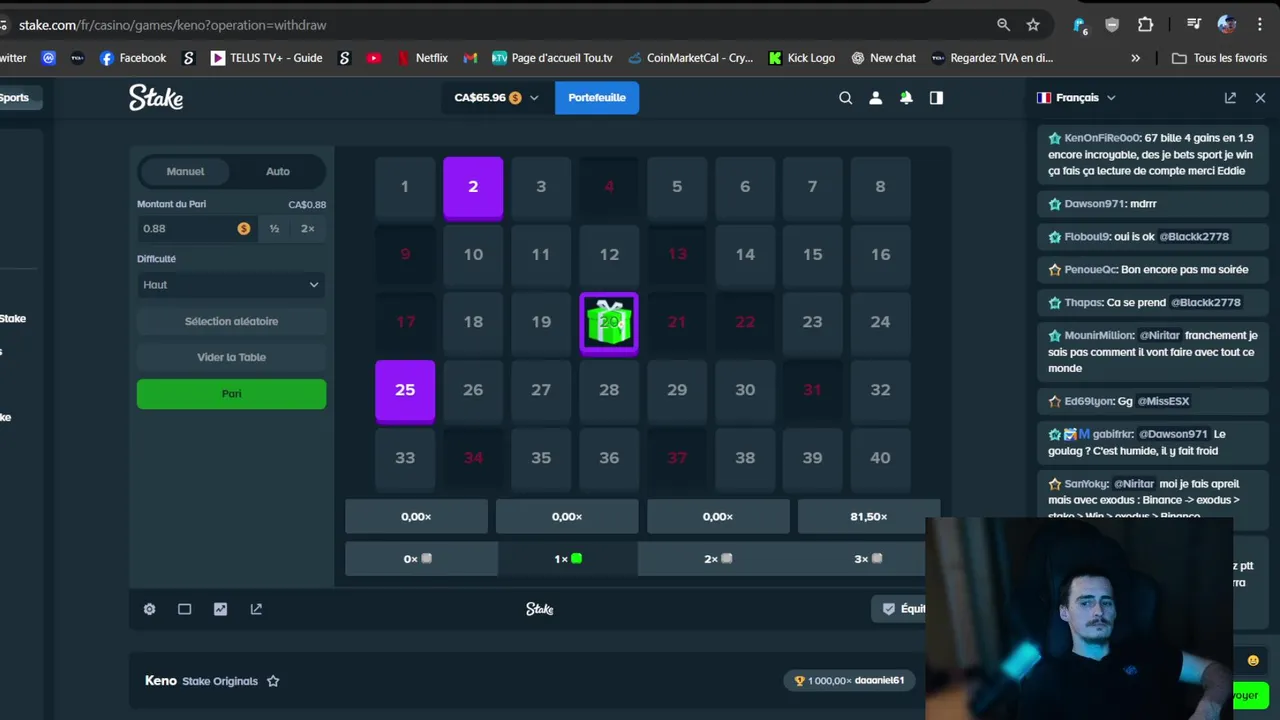The width and height of the screenshot is (1280, 720).
Task: Deselect Keno tile 2
Action: coord(473,186)
